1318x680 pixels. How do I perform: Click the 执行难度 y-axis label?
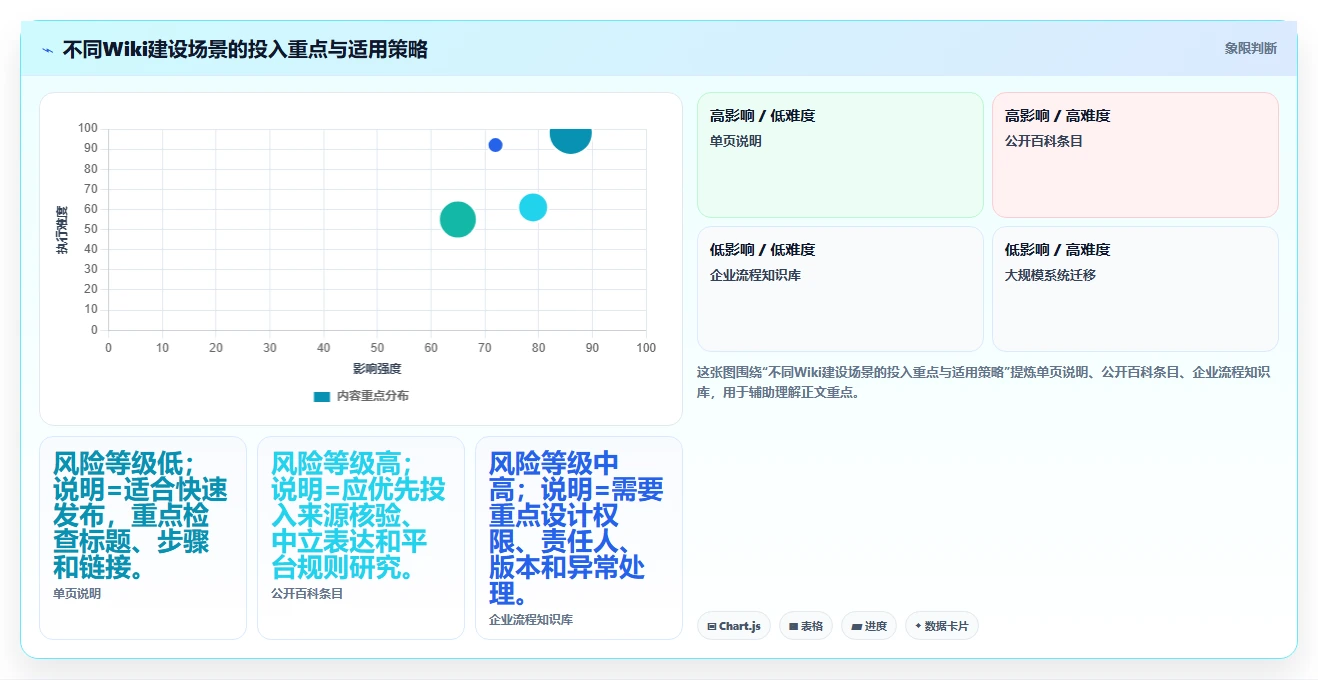(63, 229)
